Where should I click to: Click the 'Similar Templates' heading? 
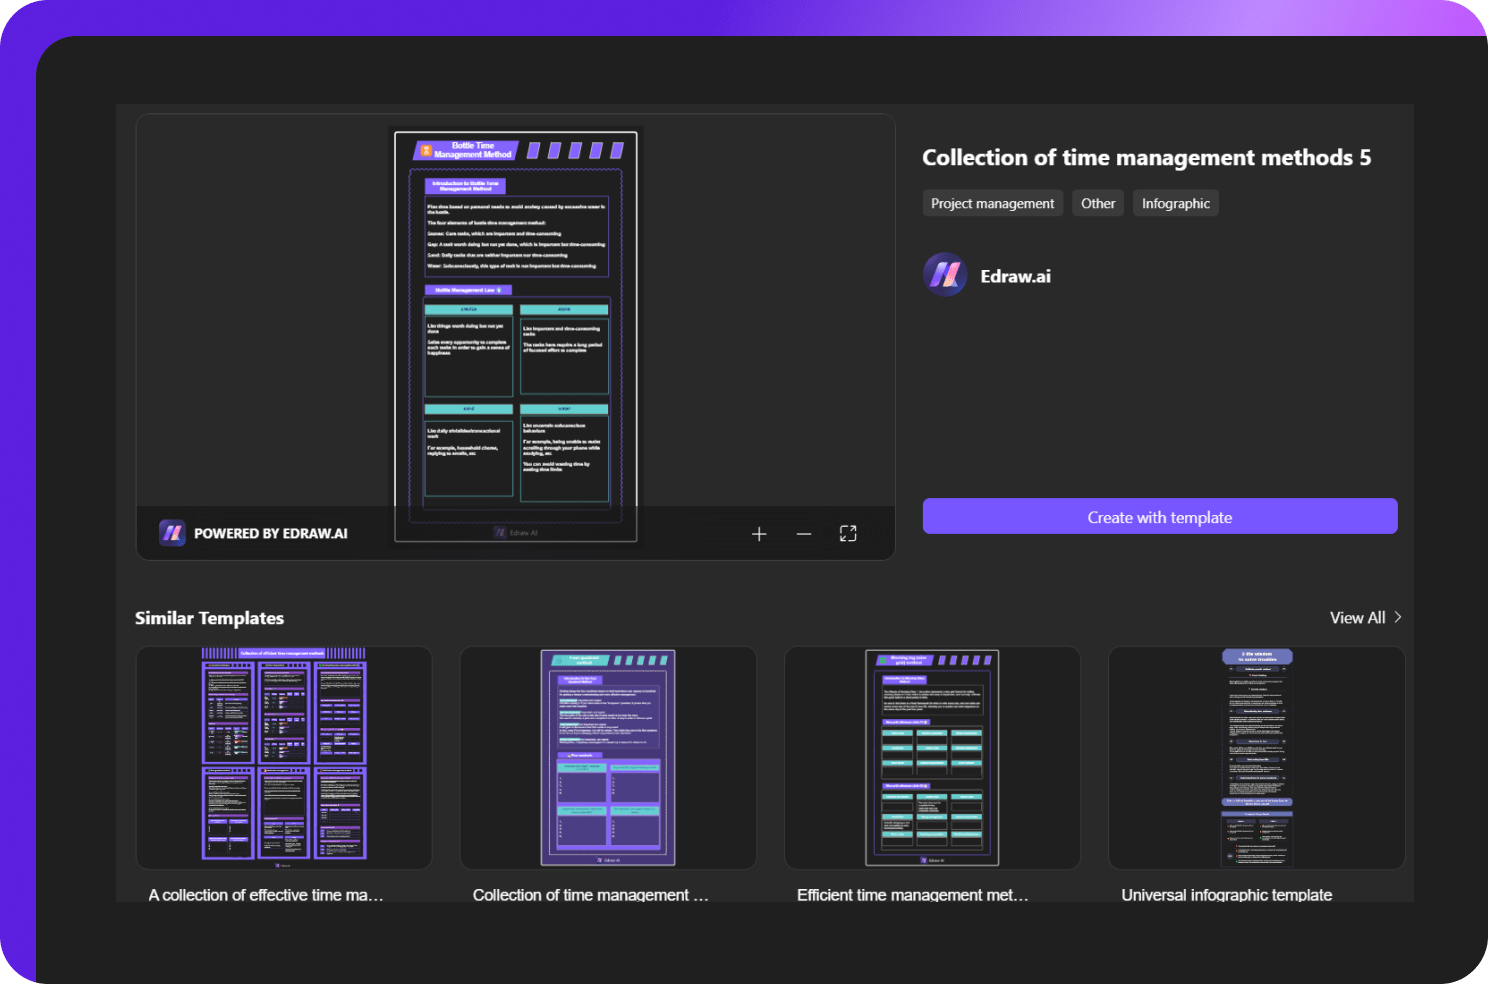coord(209,618)
